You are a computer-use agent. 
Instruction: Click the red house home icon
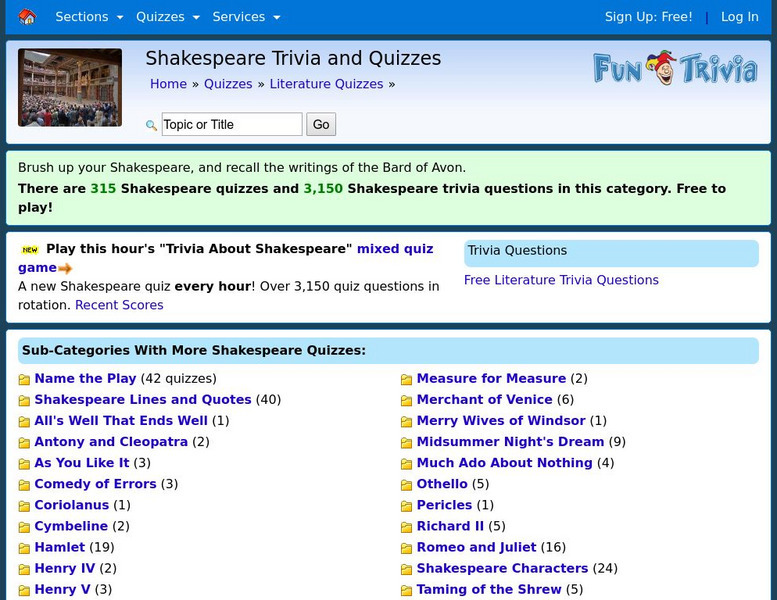[x=27, y=17]
